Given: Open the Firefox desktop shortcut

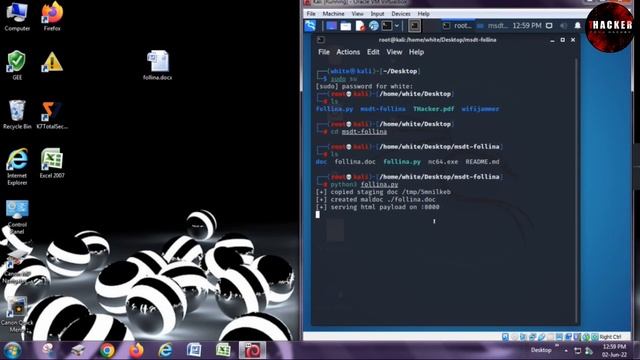Looking at the screenshot, I should [52, 17].
